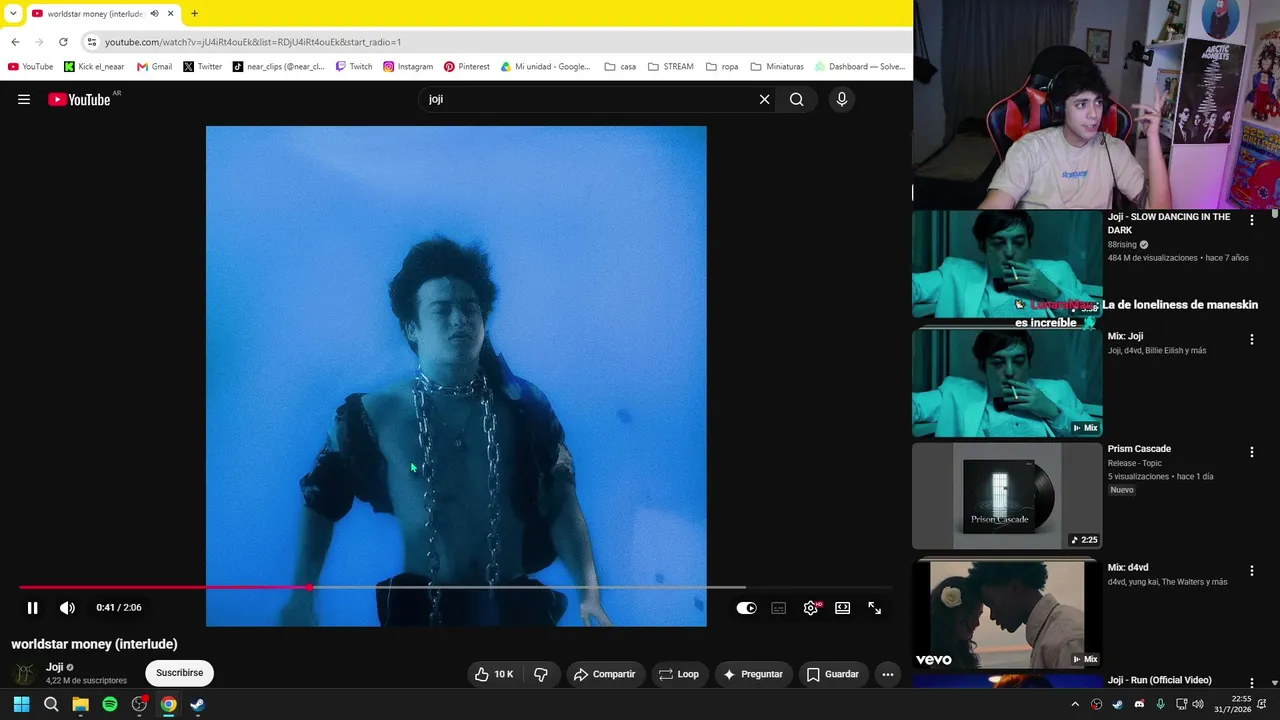Screen dimensions: 1280x720
Task: View site information icon in address bar
Action: pyautogui.click(x=92, y=42)
